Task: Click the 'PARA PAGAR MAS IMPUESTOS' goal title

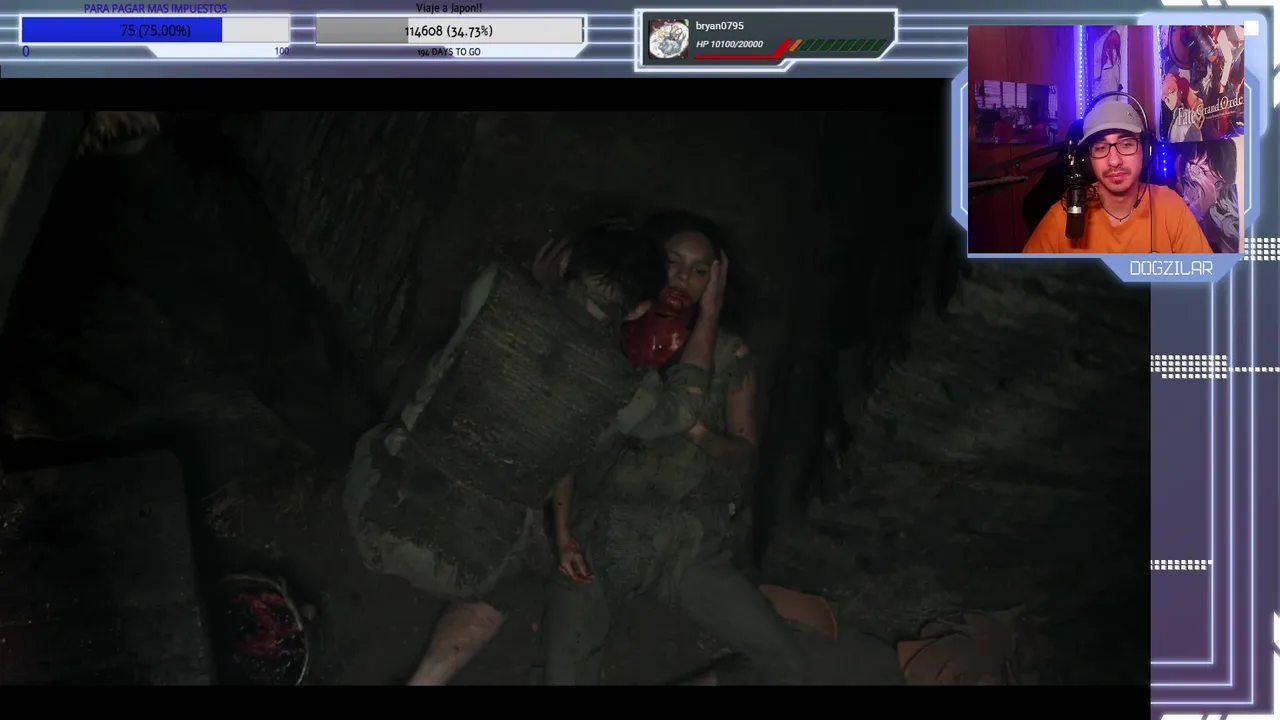Action: tap(155, 8)
